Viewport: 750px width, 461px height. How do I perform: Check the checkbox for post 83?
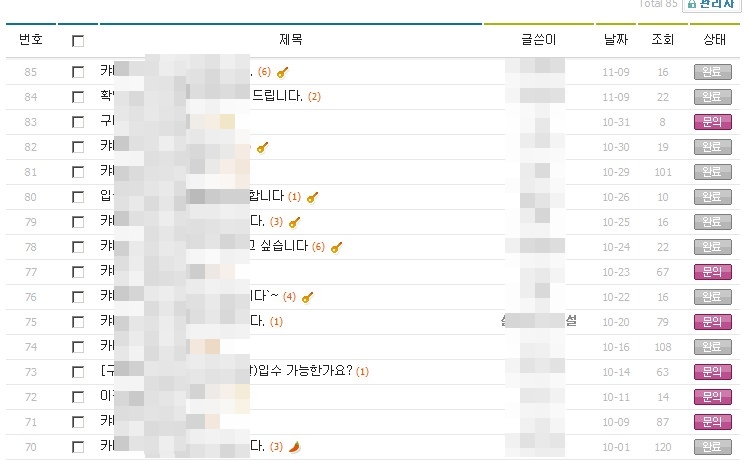pos(78,122)
